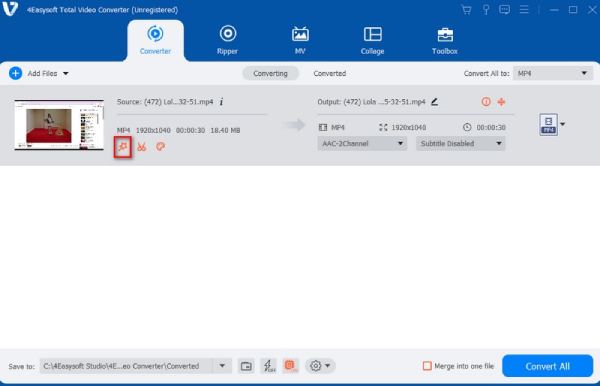Toggle the lightning acceleration icon

click(x=269, y=366)
